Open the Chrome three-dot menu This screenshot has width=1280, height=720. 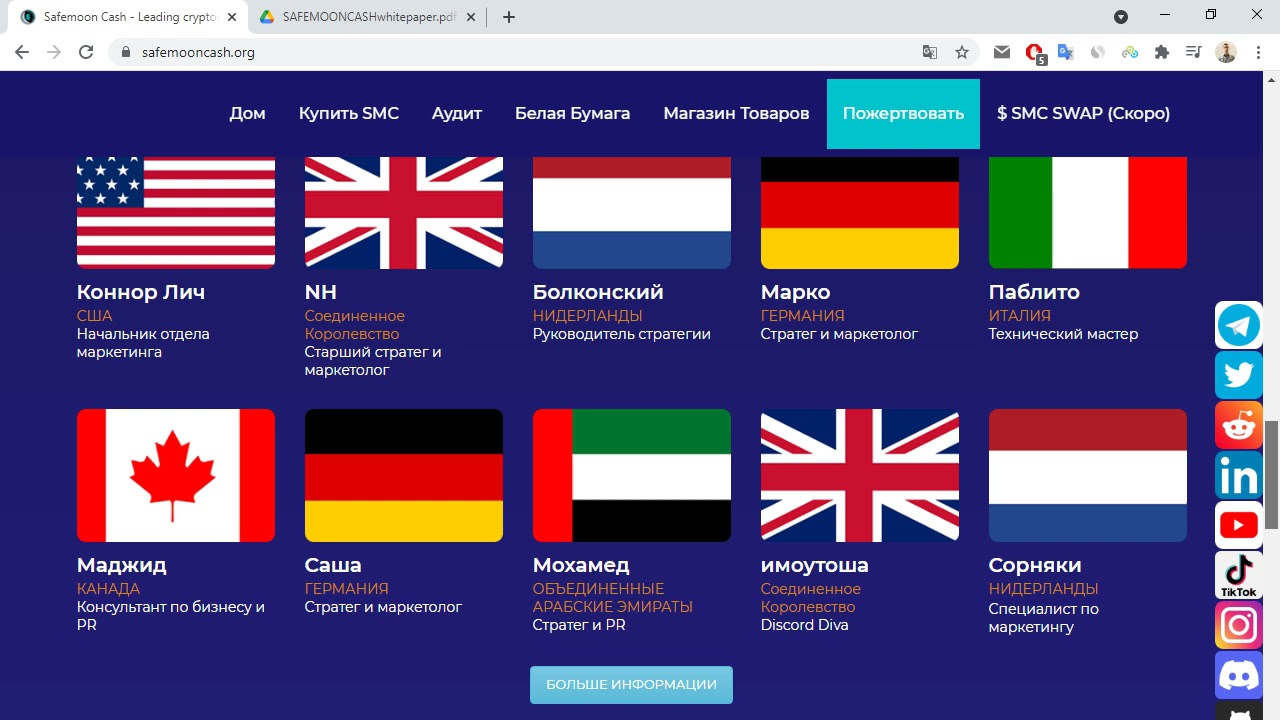click(1257, 52)
